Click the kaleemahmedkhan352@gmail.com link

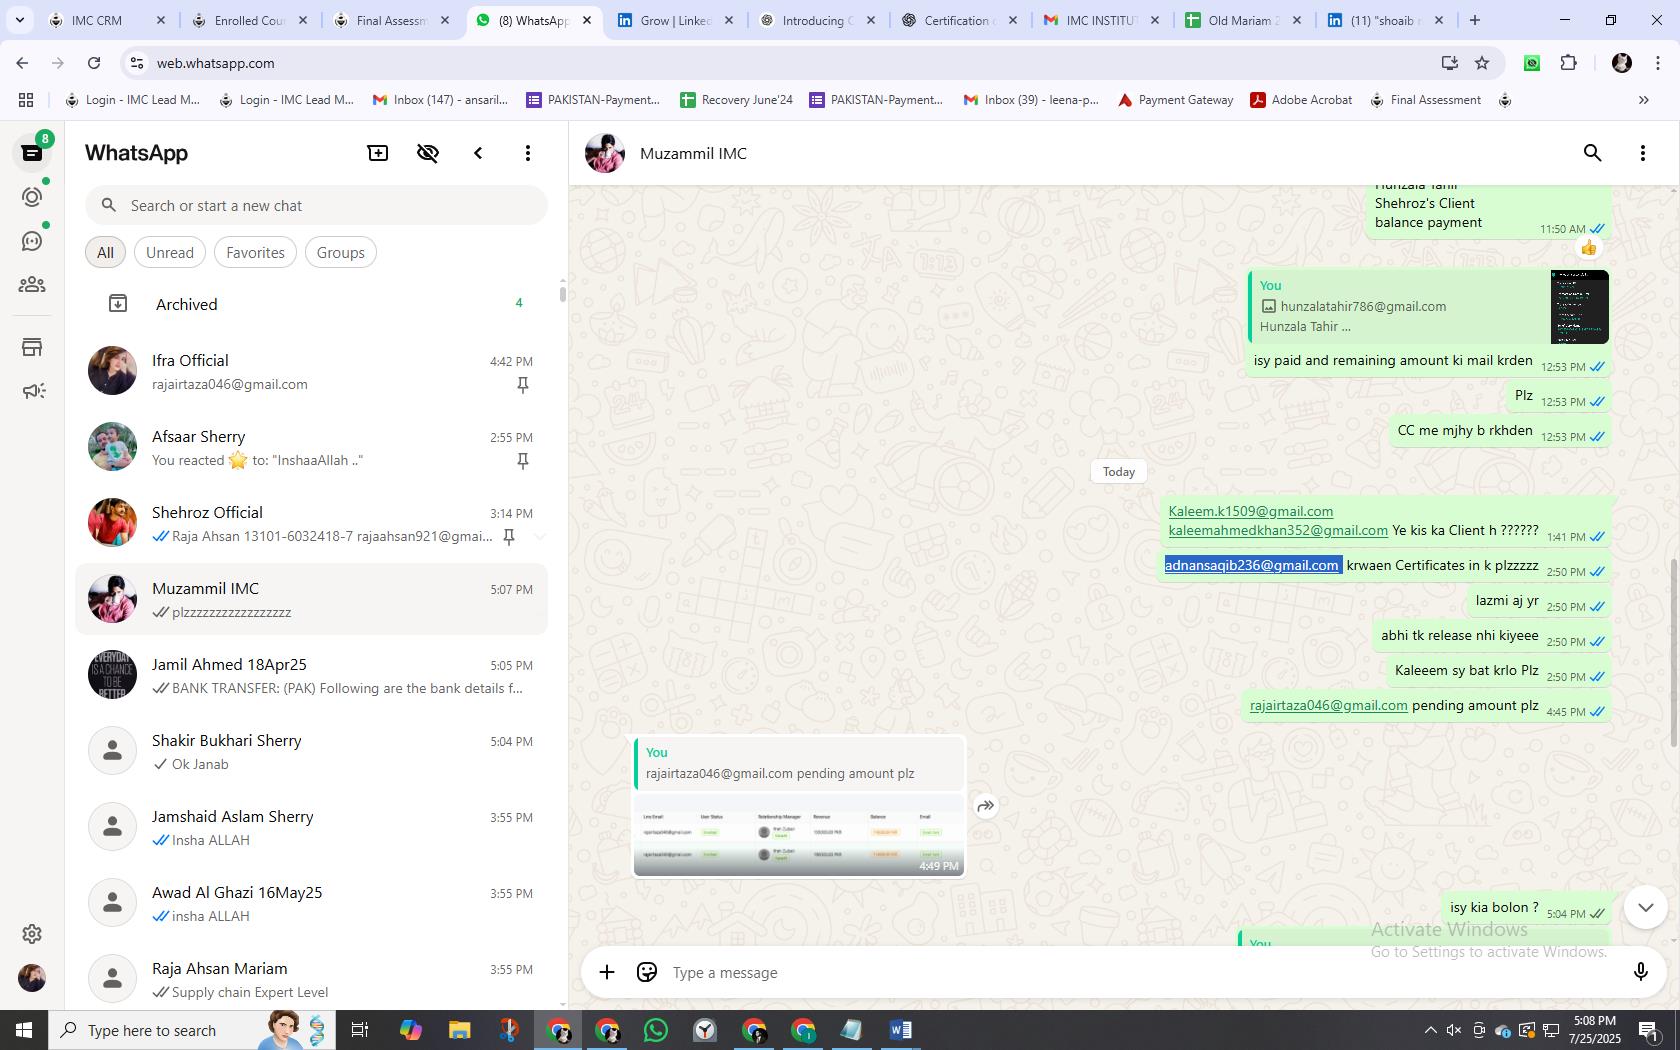coord(1278,530)
